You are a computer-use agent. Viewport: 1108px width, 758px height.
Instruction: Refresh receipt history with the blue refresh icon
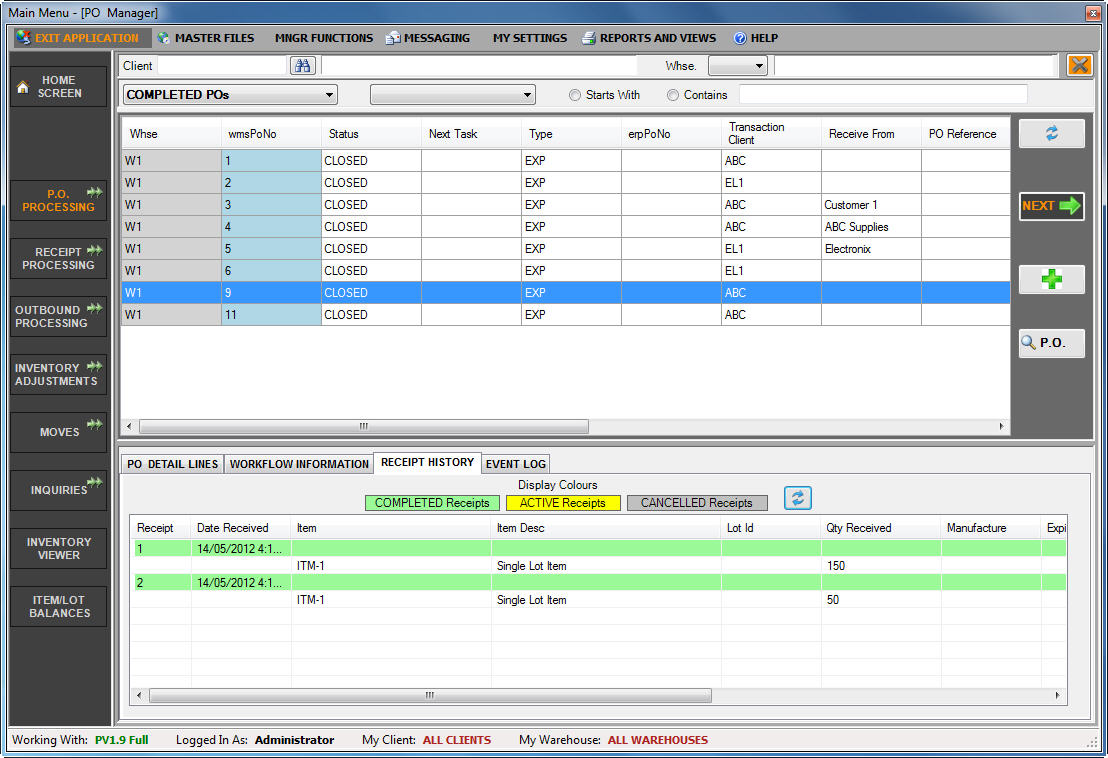point(797,497)
